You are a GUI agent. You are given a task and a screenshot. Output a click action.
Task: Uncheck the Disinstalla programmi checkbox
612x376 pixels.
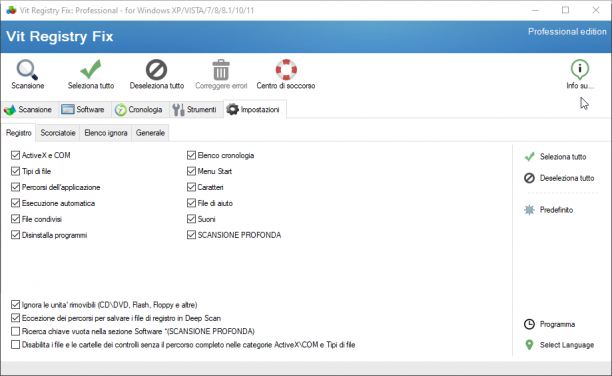click(x=15, y=235)
